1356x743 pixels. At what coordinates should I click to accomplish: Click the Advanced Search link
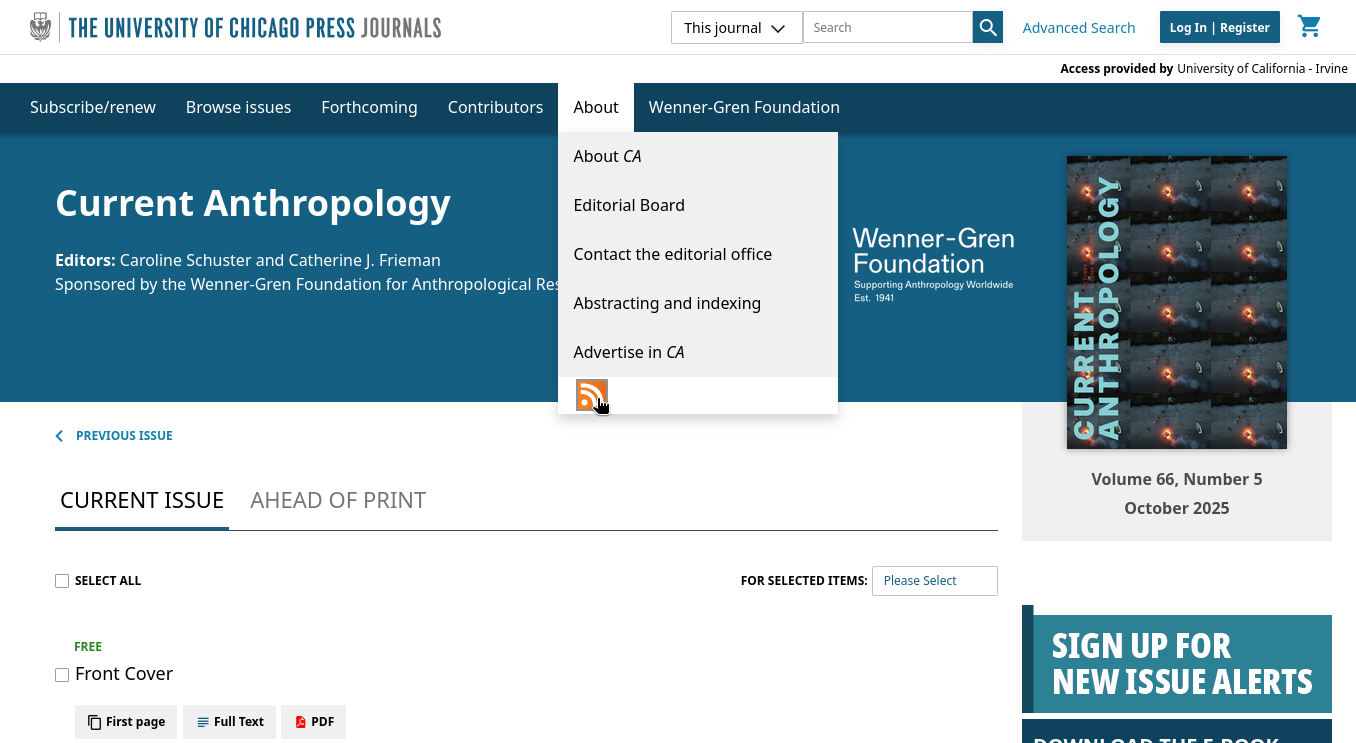point(1078,28)
